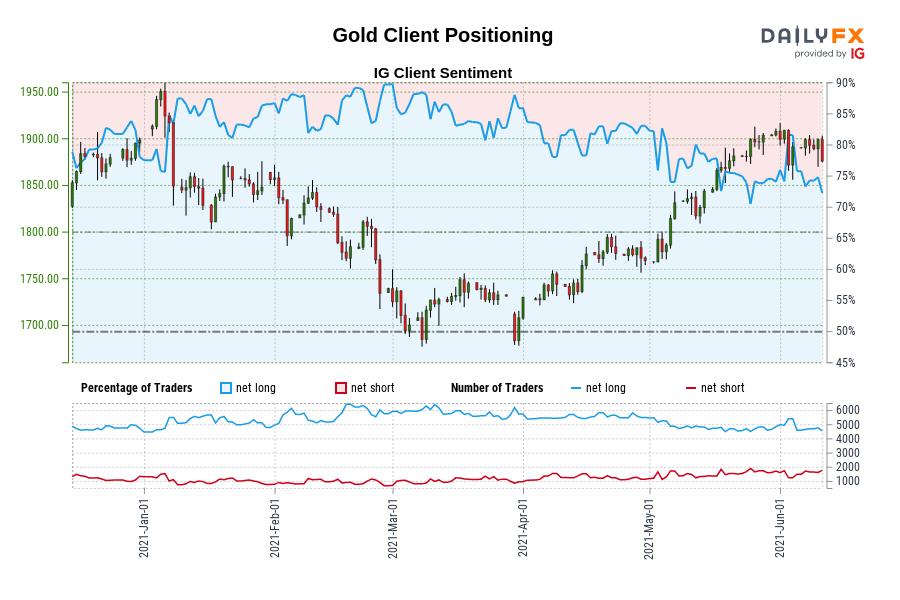This screenshot has width=900, height=600.
Task: Click the 1950.00 price axis label
Action: [40, 92]
